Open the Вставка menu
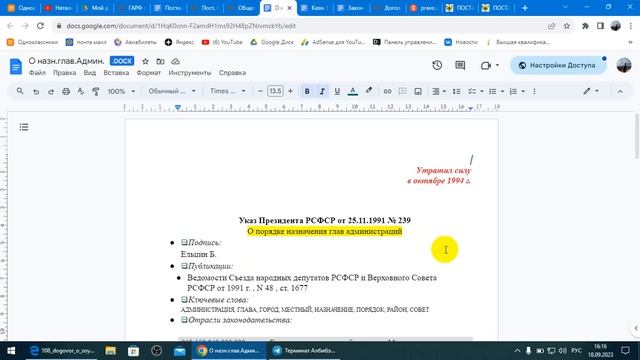640x360 pixels. click(116, 73)
